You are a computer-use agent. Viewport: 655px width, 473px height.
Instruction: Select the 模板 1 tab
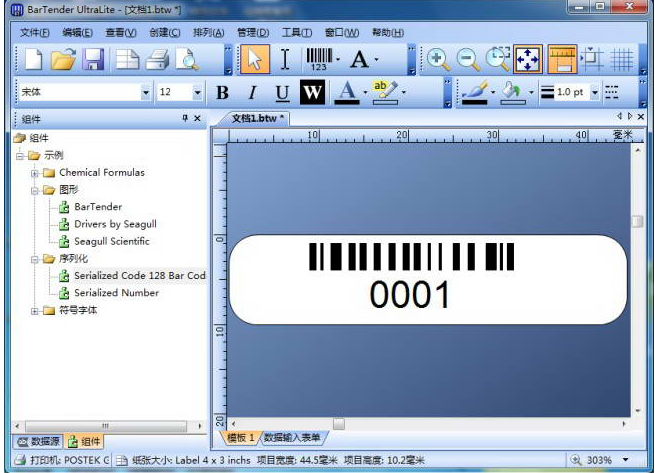coord(240,437)
